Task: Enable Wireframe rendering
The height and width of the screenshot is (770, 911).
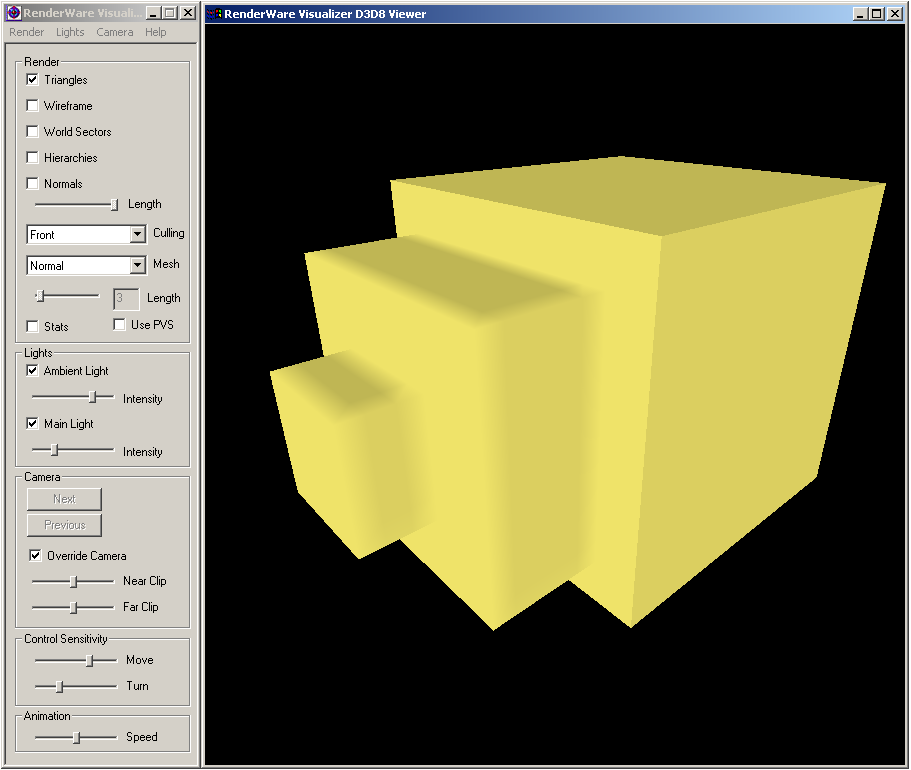Action: click(x=33, y=106)
